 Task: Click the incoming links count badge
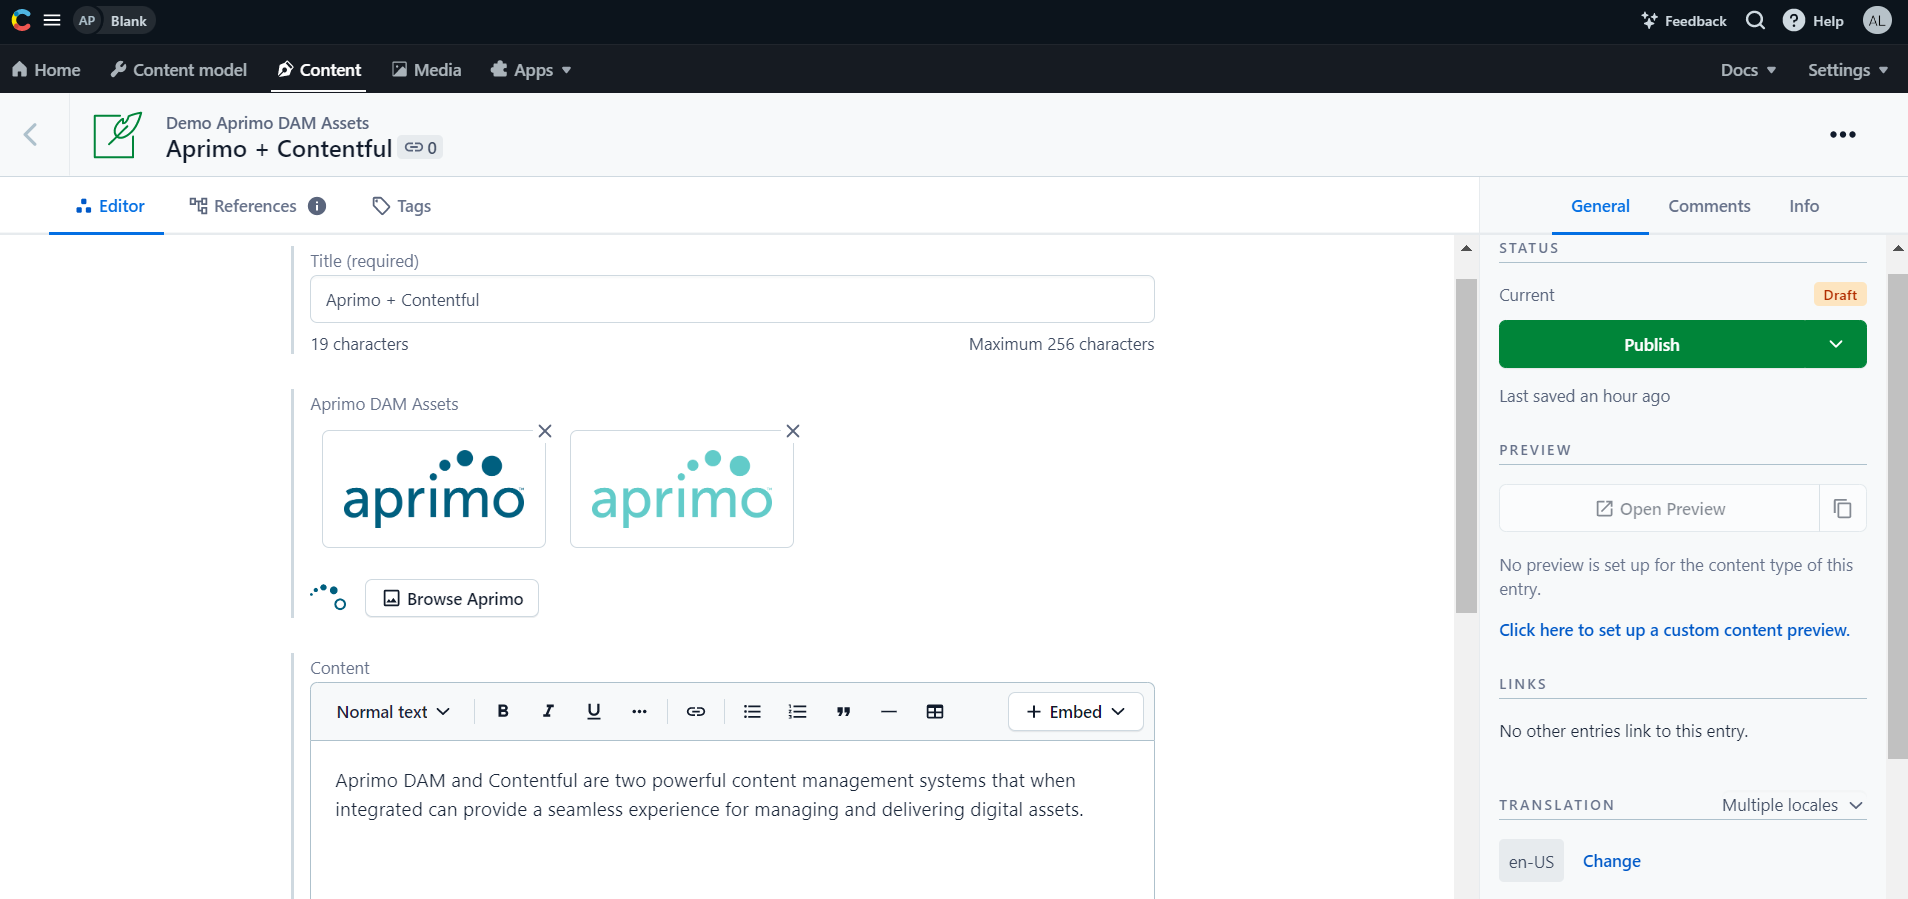point(420,148)
